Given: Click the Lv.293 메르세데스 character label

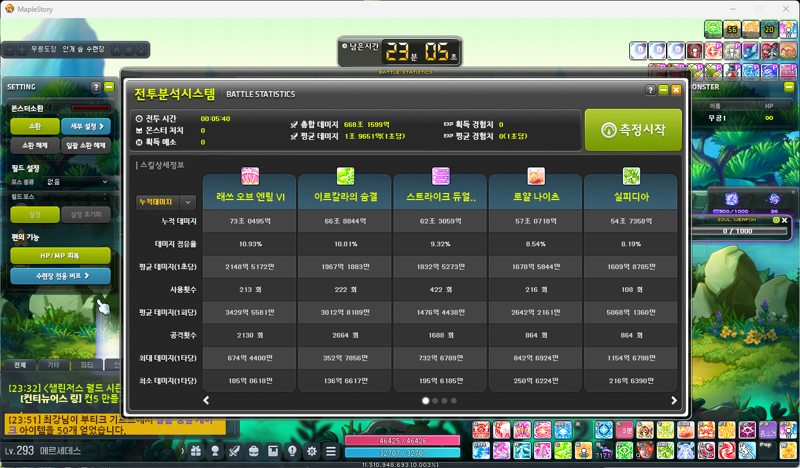Looking at the screenshot, I should (43, 451).
